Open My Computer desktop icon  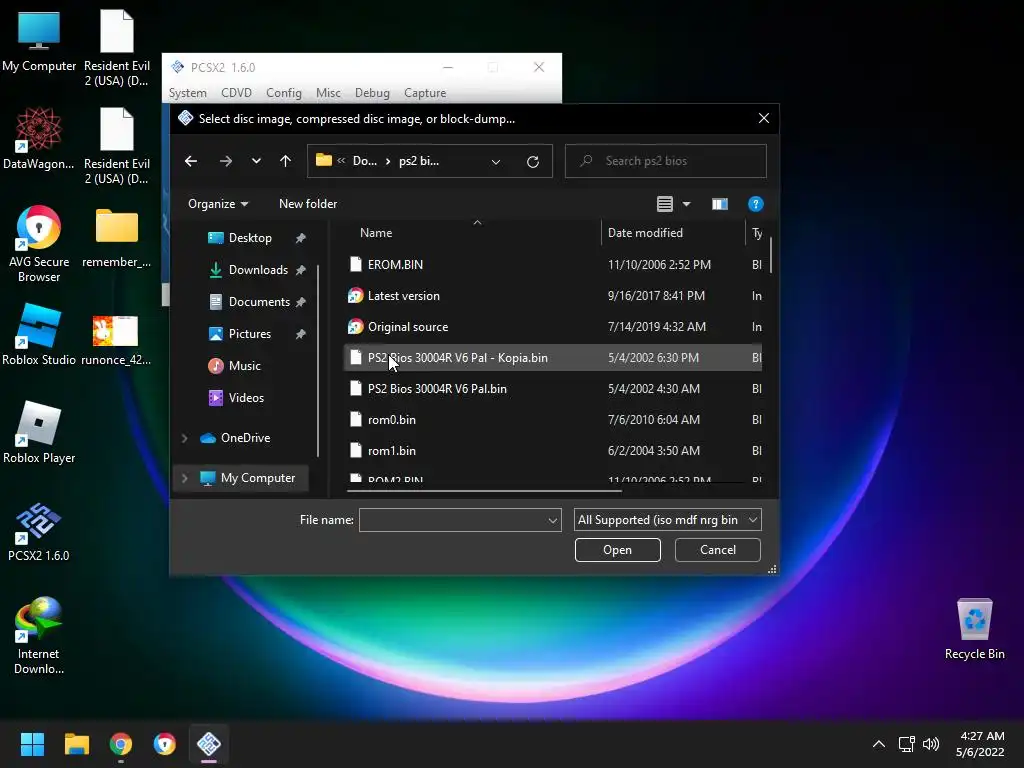[x=39, y=41]
